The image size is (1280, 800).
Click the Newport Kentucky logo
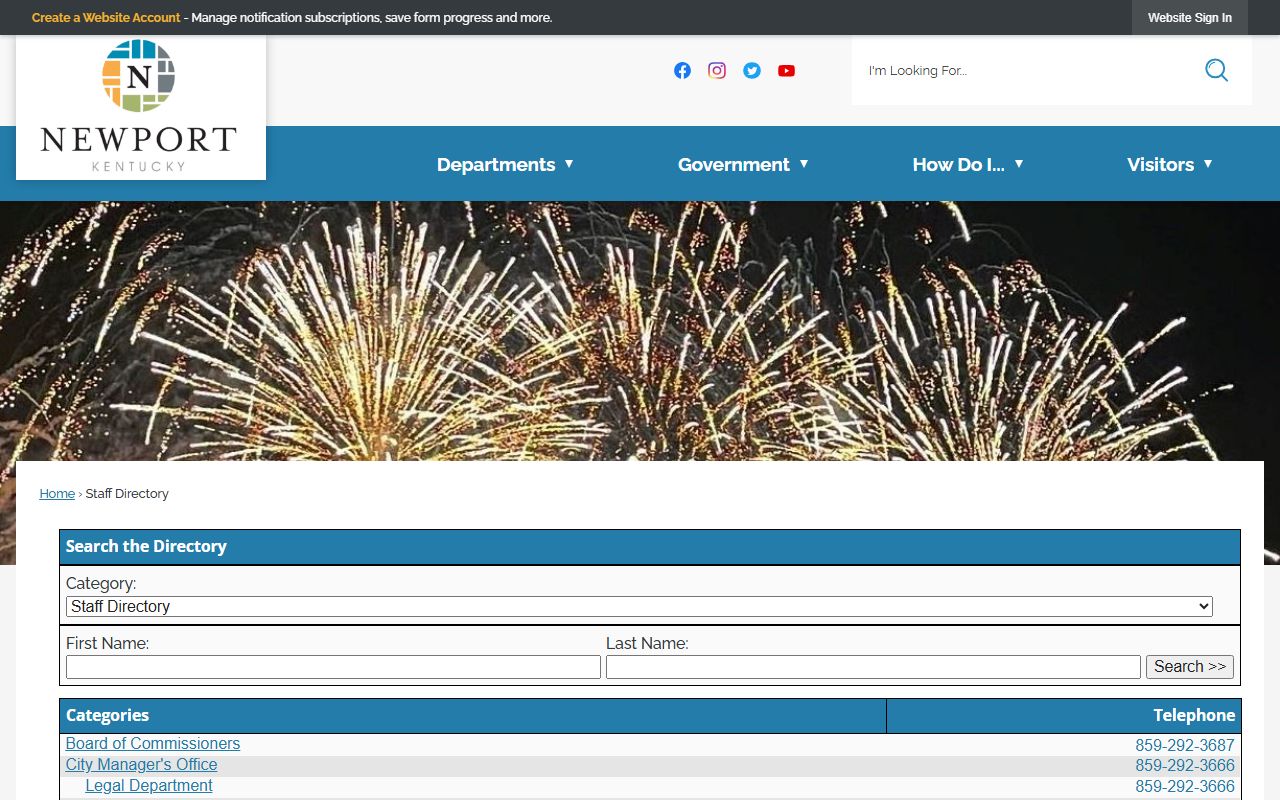pyautogui.click(x=140, y=106)
